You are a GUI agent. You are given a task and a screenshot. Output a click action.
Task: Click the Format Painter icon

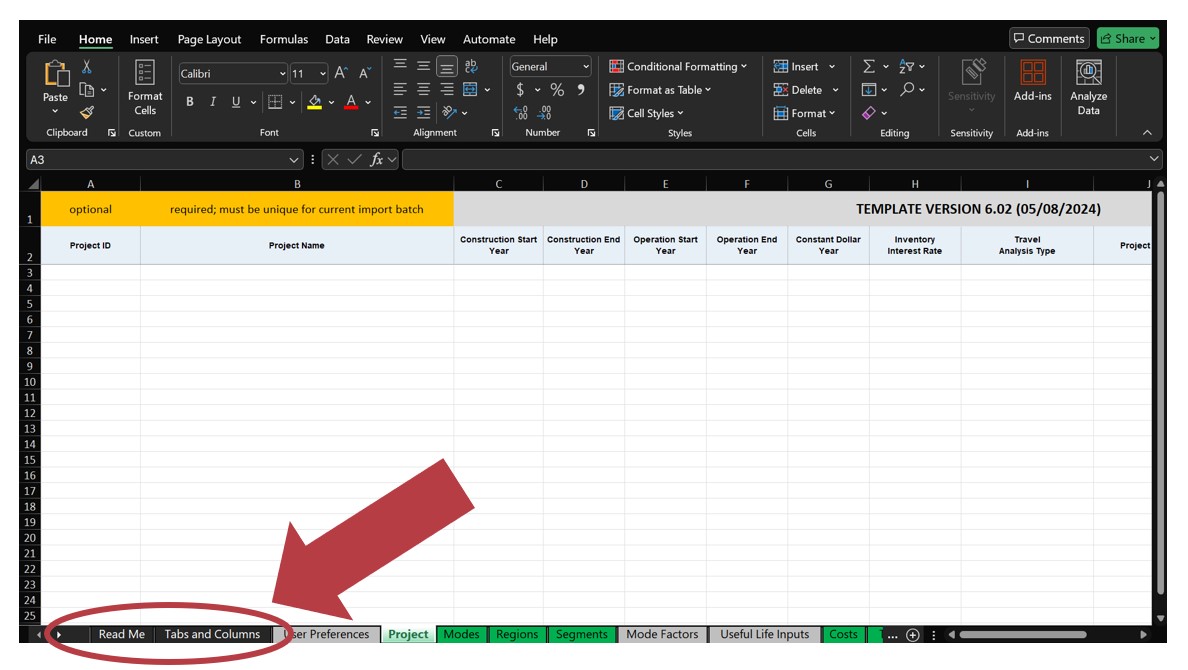(x=87, y=111)
